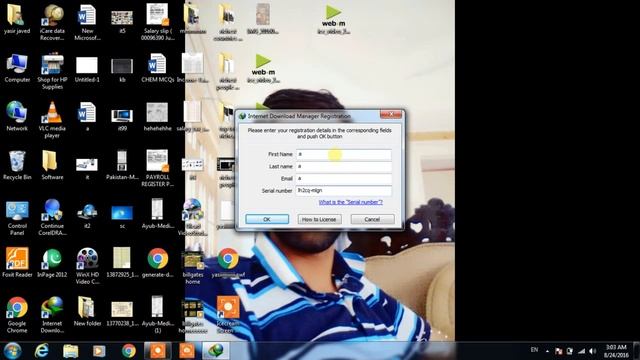Select the billgates home desktop icon
Viewport: 640px width, 360px height.
193,266
